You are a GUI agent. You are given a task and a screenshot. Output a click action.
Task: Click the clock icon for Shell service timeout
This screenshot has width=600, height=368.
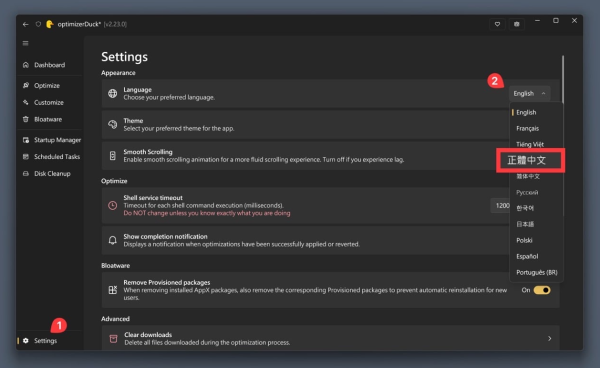tap(112, 205)
